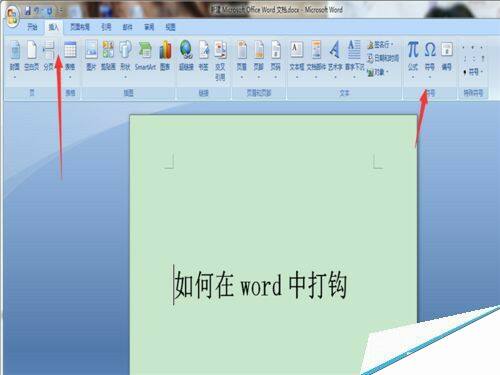Insert a Text Box (文本框)
The height and width of the screenshot is (375, 500).
pyautogui.click(x=297, y=59)
